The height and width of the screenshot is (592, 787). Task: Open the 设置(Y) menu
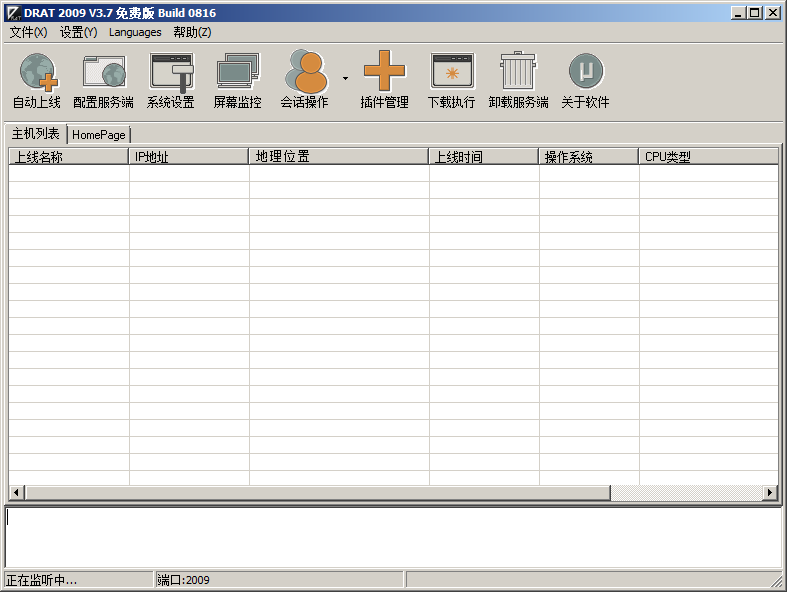click(79, 32)
